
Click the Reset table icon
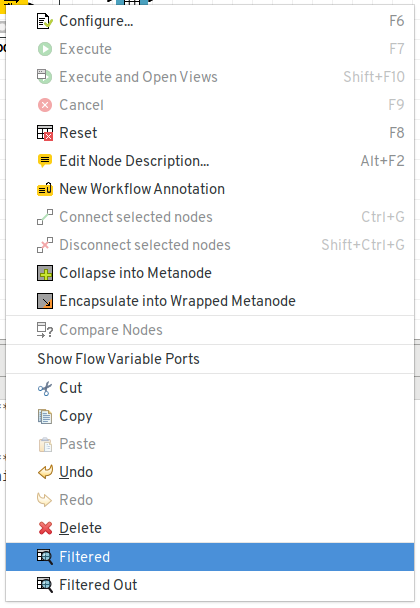(x=45, y=133)
